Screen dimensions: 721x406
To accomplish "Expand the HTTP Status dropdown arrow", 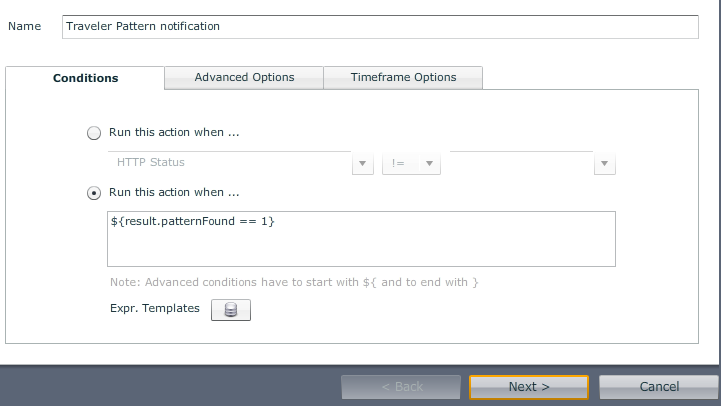I will pyautogui.click(x=363, y=163).
